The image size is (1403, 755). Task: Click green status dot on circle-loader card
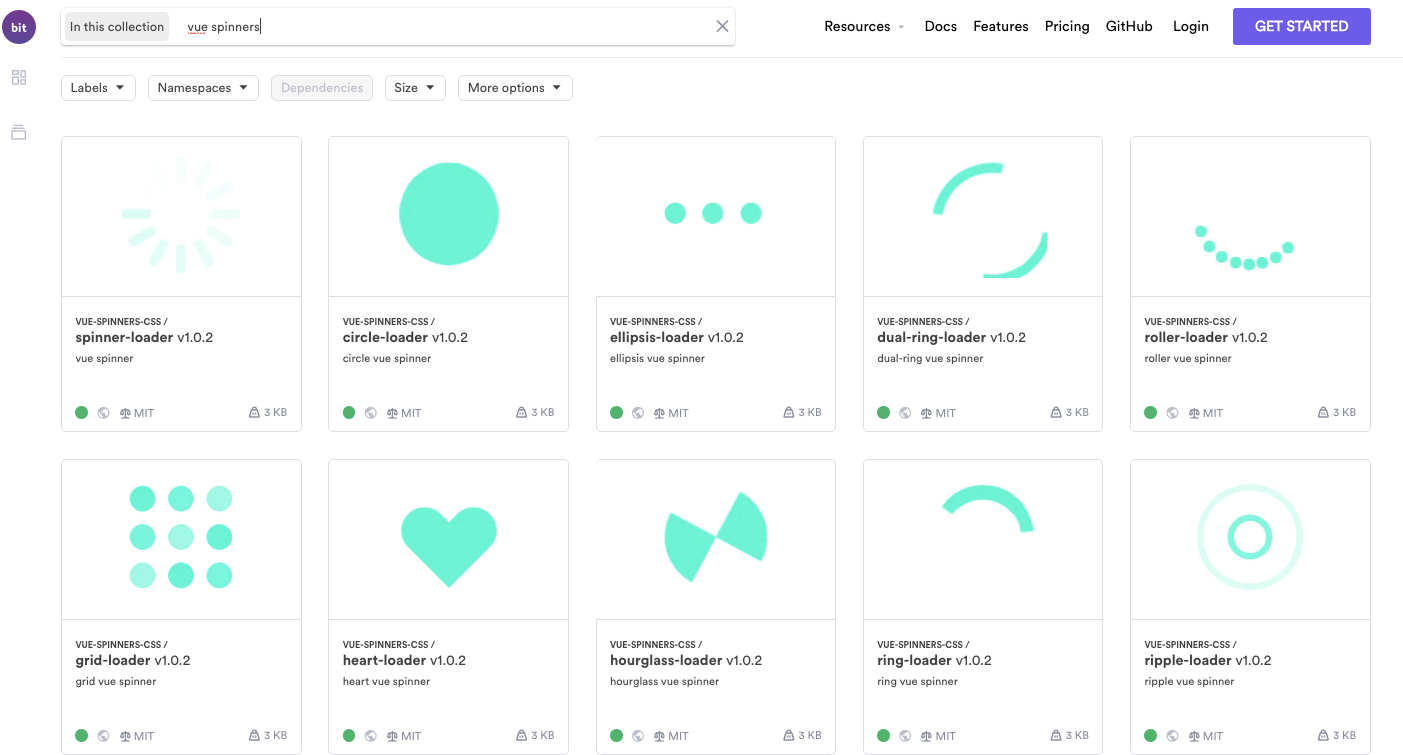[349, 413]
